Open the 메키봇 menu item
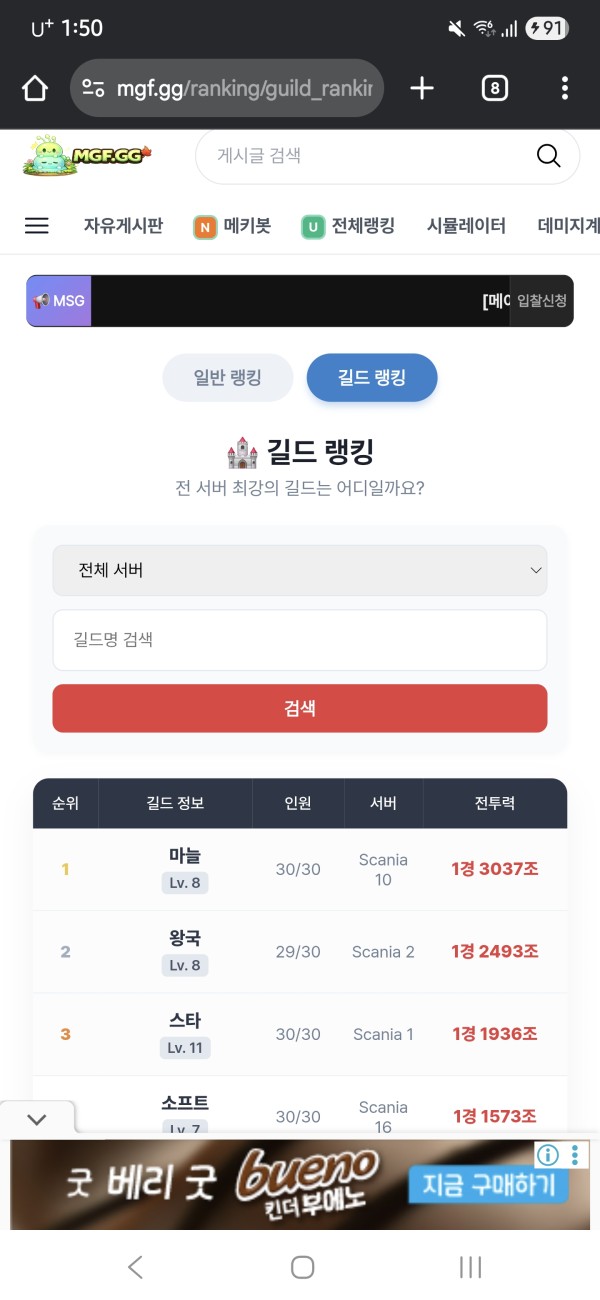Viewport: 600px width, 1300px height. [232, 226]
